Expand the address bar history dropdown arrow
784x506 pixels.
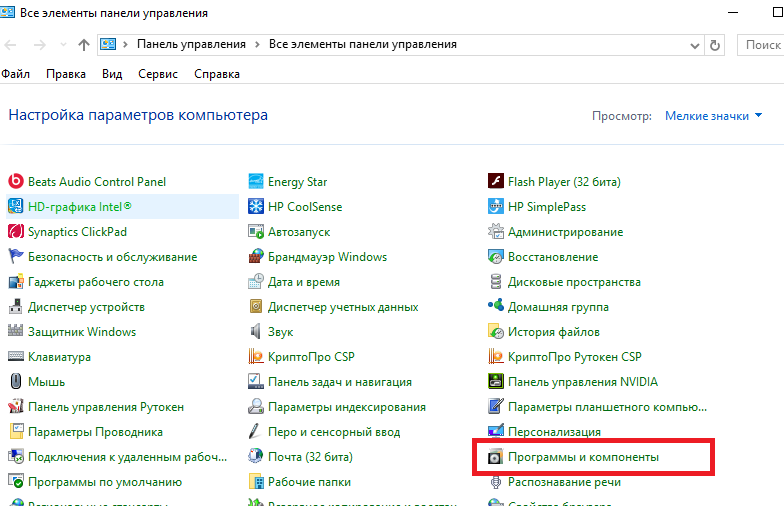[x=693, y=45]
